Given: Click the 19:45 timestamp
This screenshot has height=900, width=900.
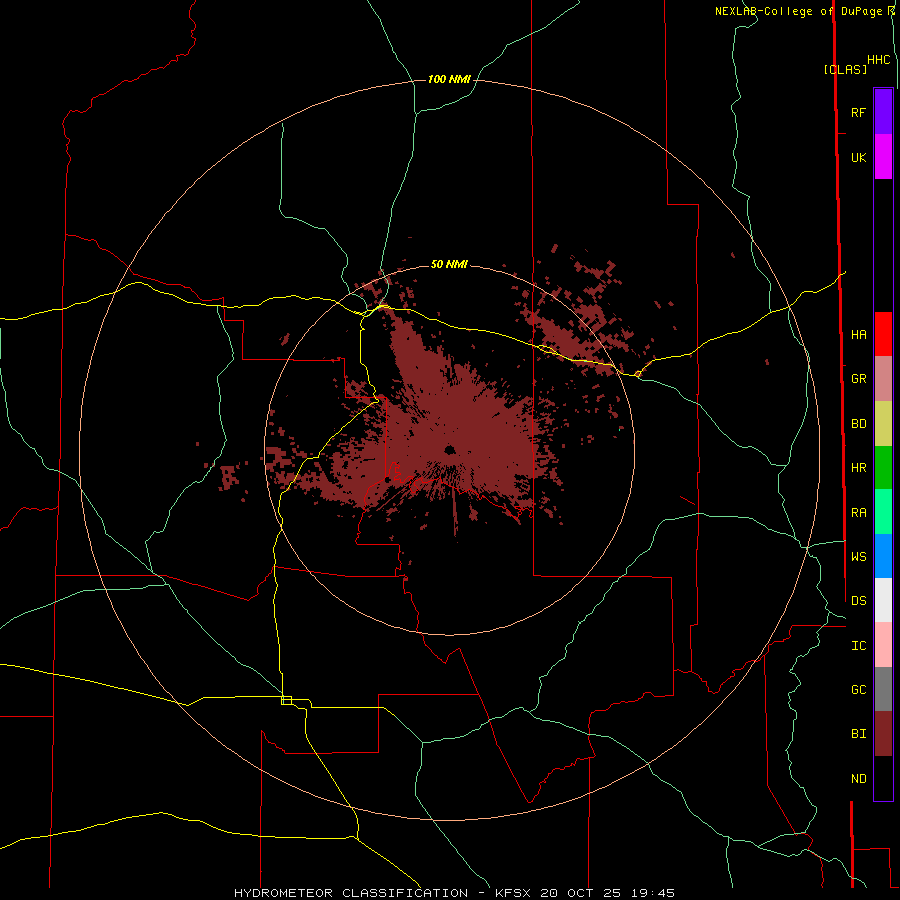Looking at the screenshot, I should coord(655,893).
